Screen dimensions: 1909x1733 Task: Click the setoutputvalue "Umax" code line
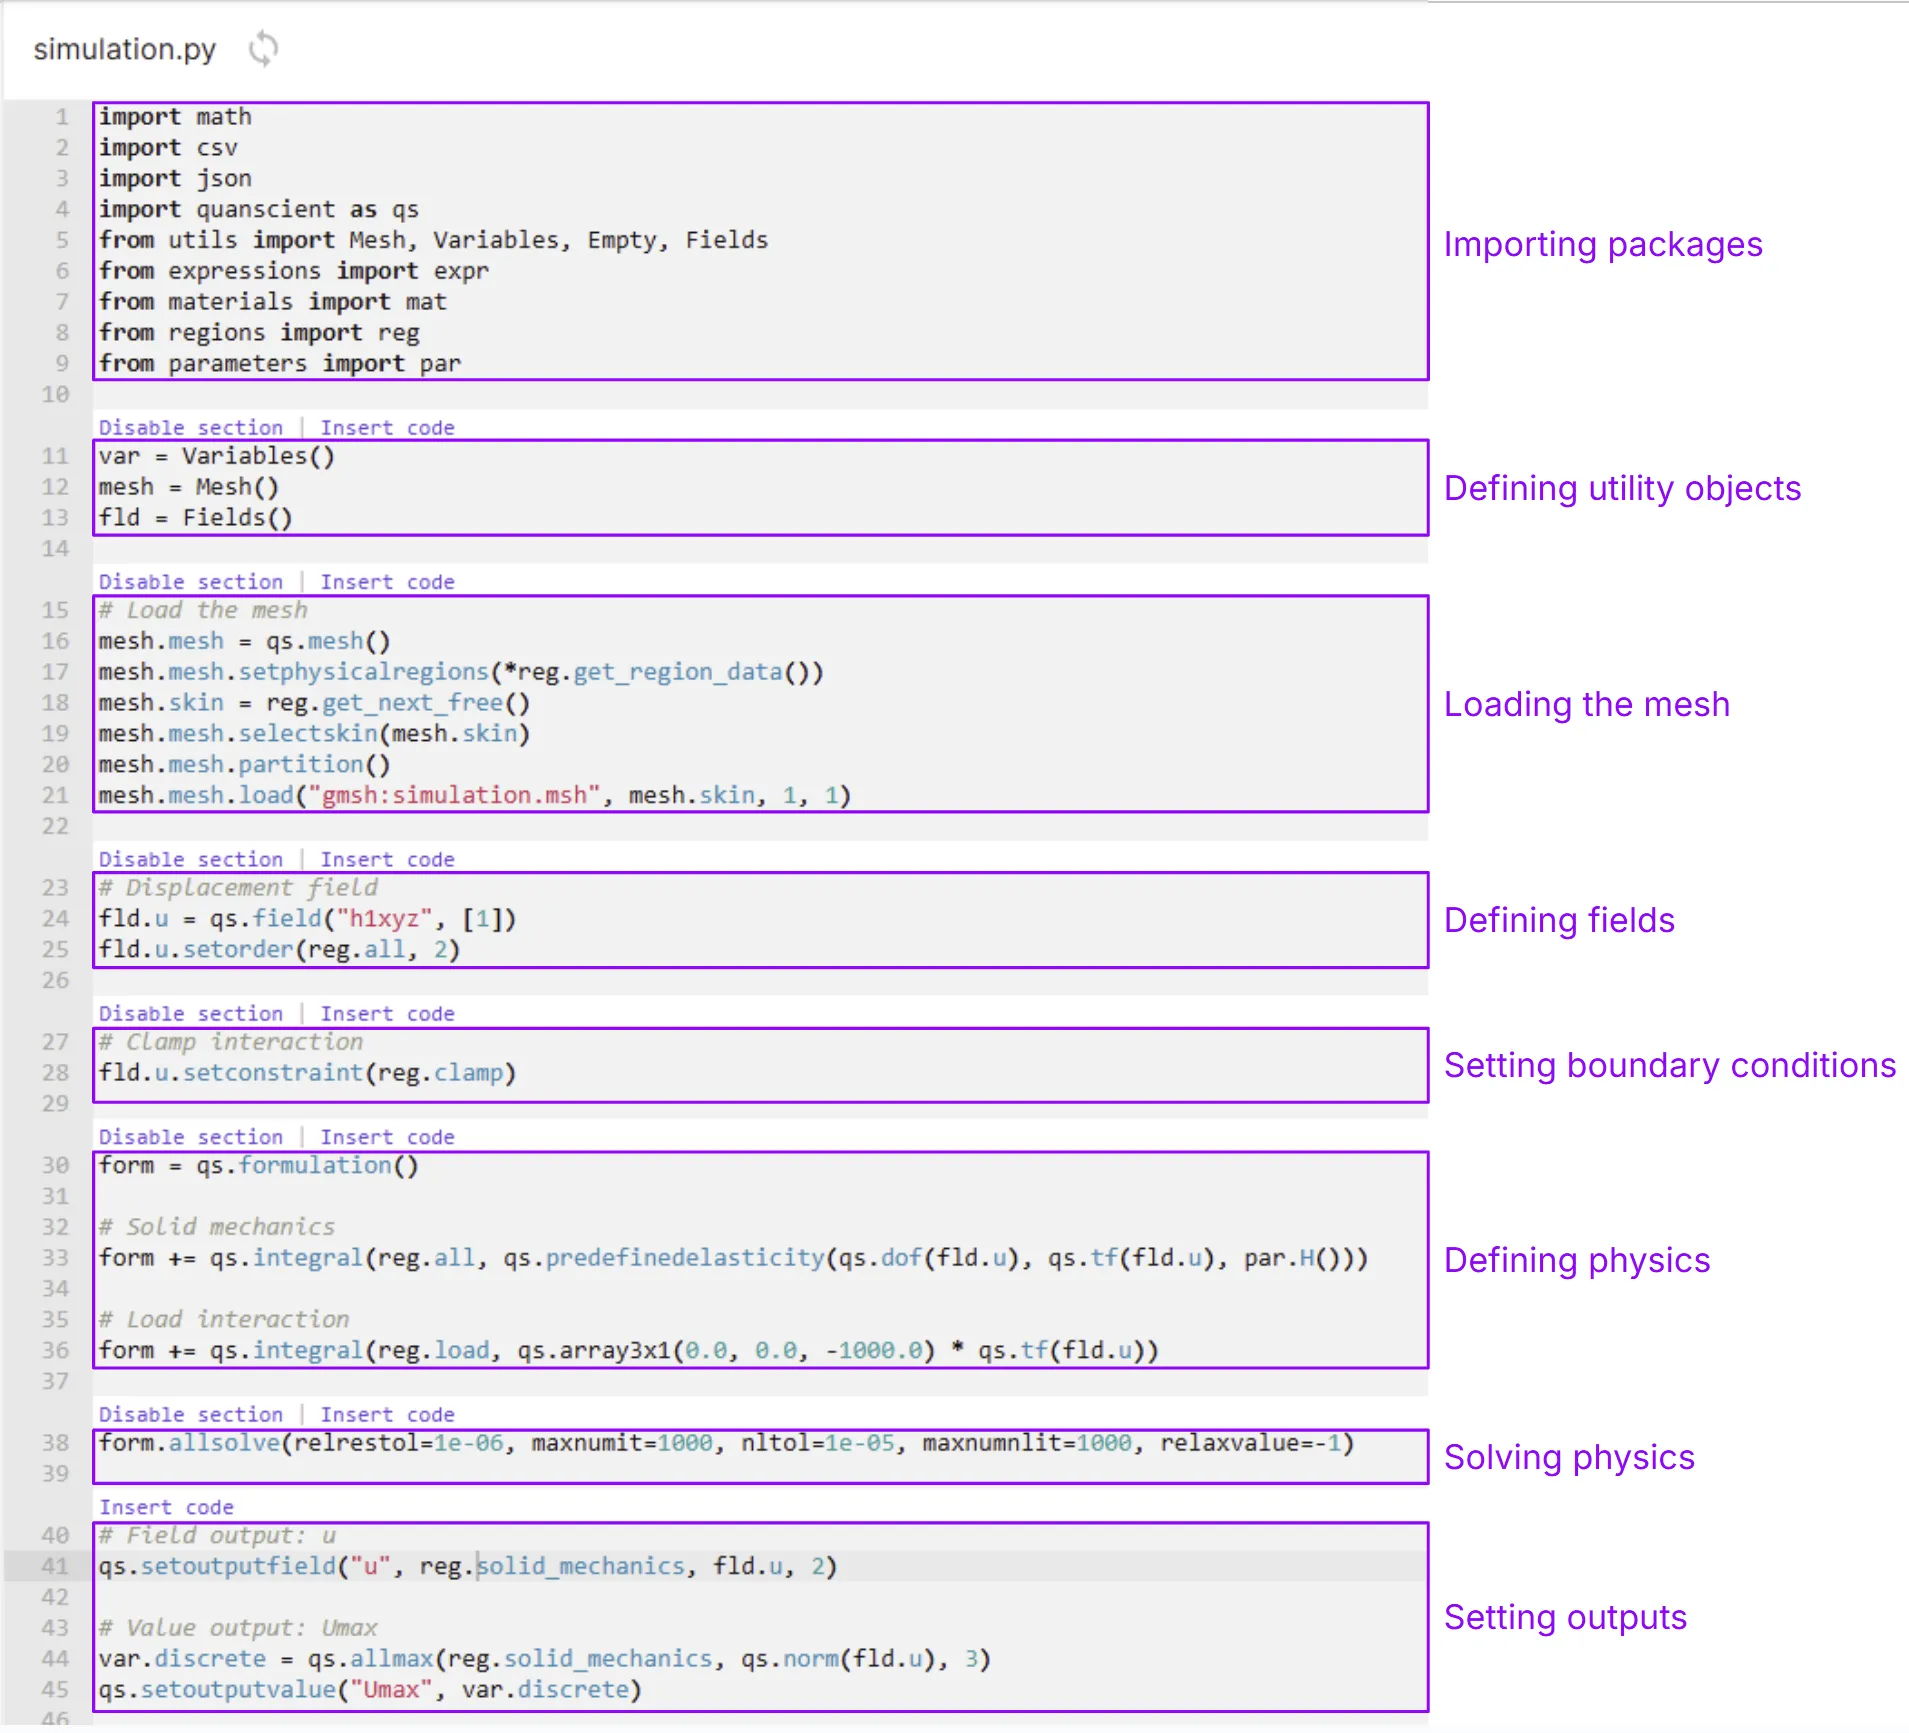pyautogui.click(x=370, y=1690)
